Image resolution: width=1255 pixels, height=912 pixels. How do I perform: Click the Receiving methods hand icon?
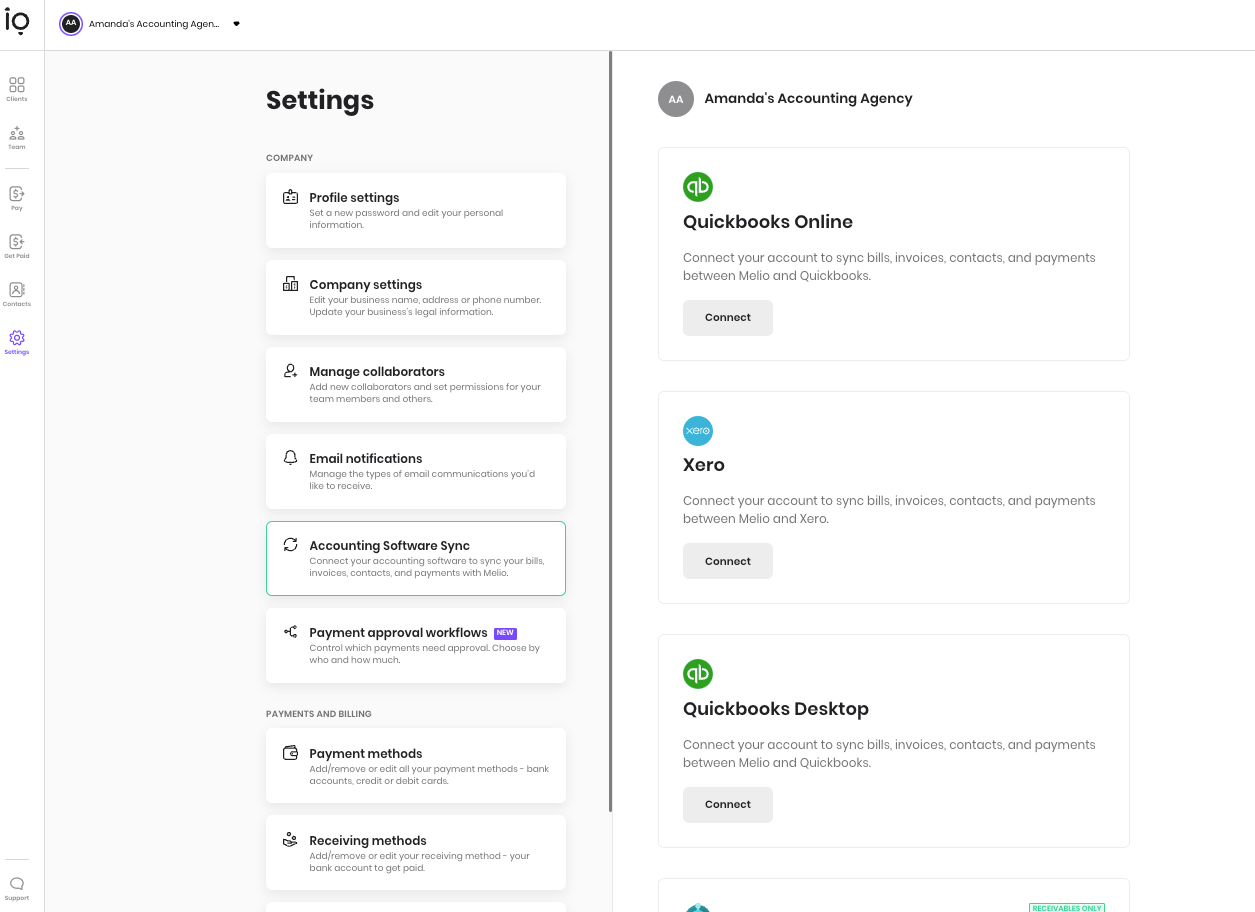pos(290,840)
